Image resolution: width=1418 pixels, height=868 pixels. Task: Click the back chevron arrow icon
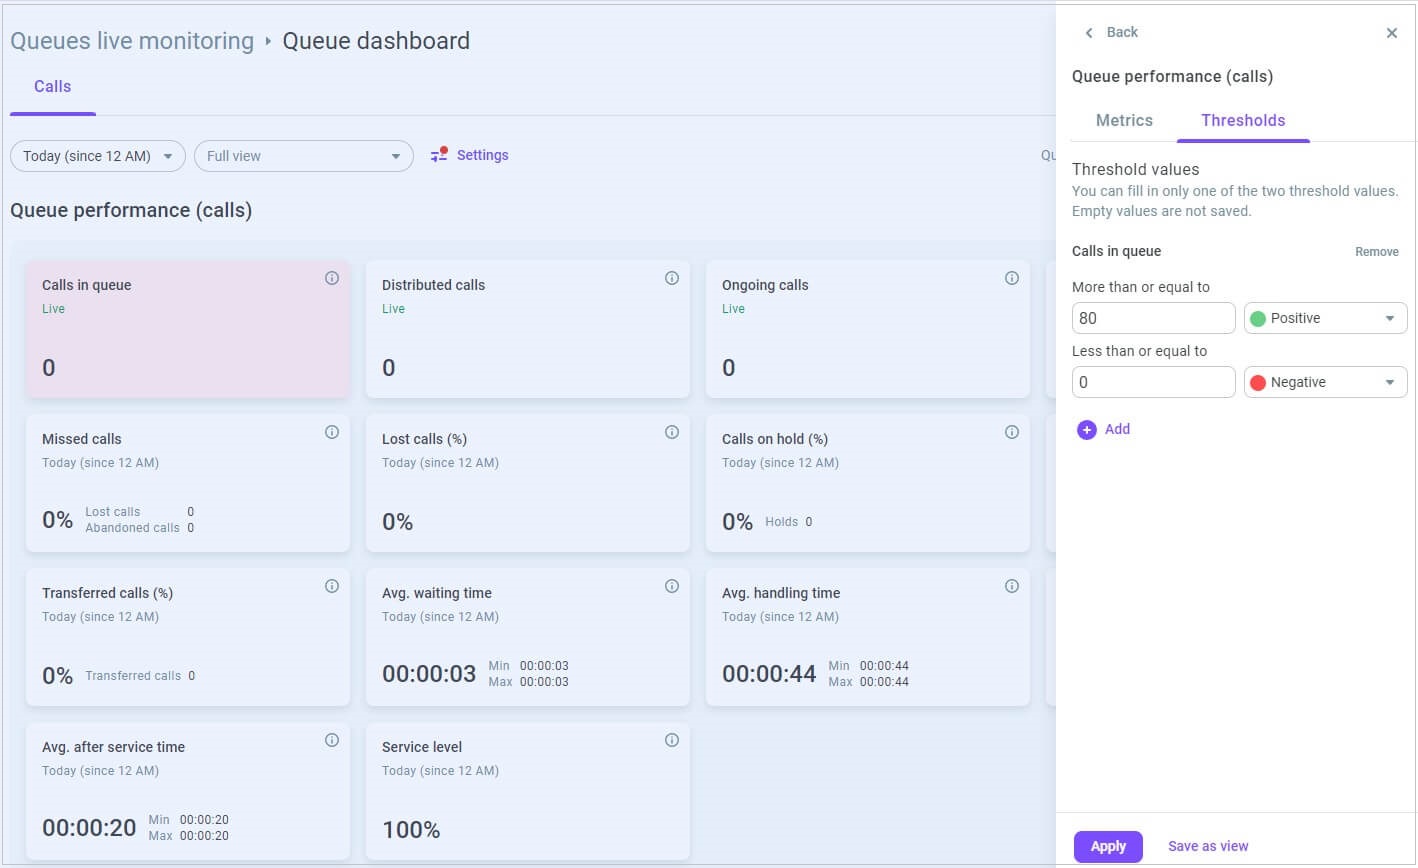coord(1089,33)
